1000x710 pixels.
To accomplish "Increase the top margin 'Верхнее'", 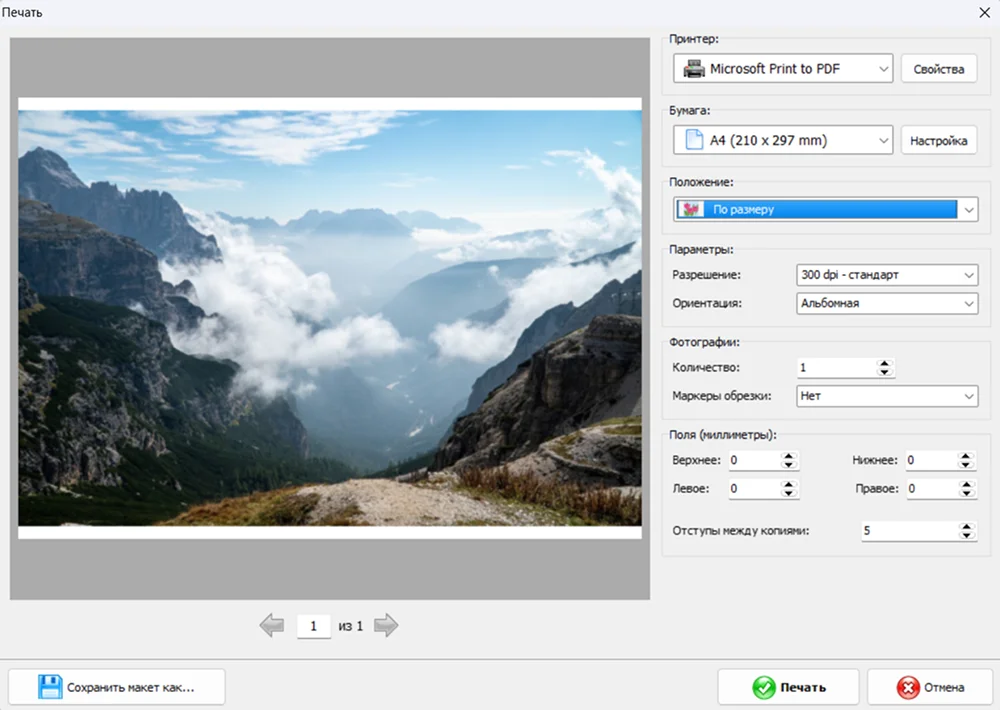I will pos(789,455).
